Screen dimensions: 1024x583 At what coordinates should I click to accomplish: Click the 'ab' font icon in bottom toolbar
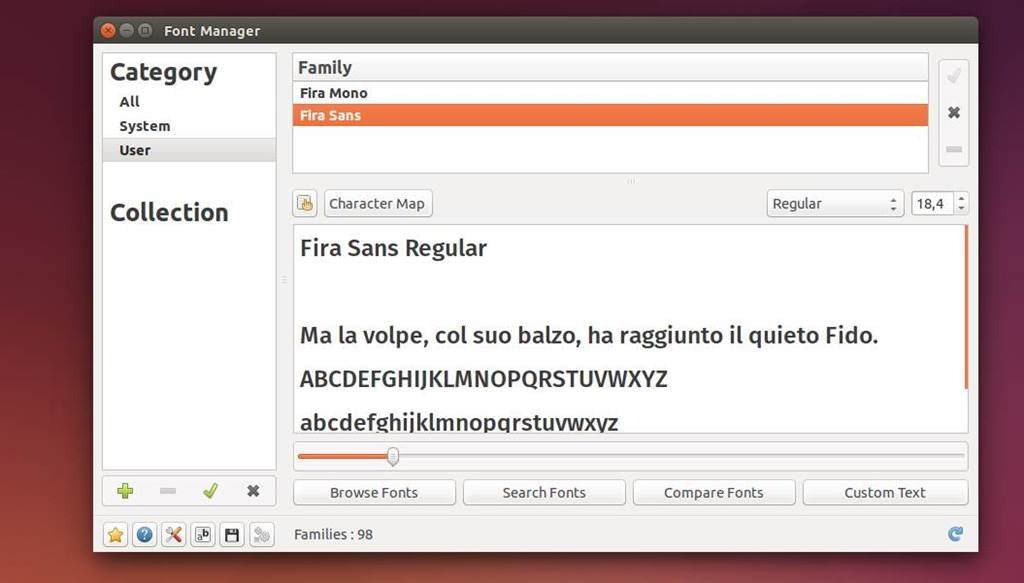(x=203, y=535)
